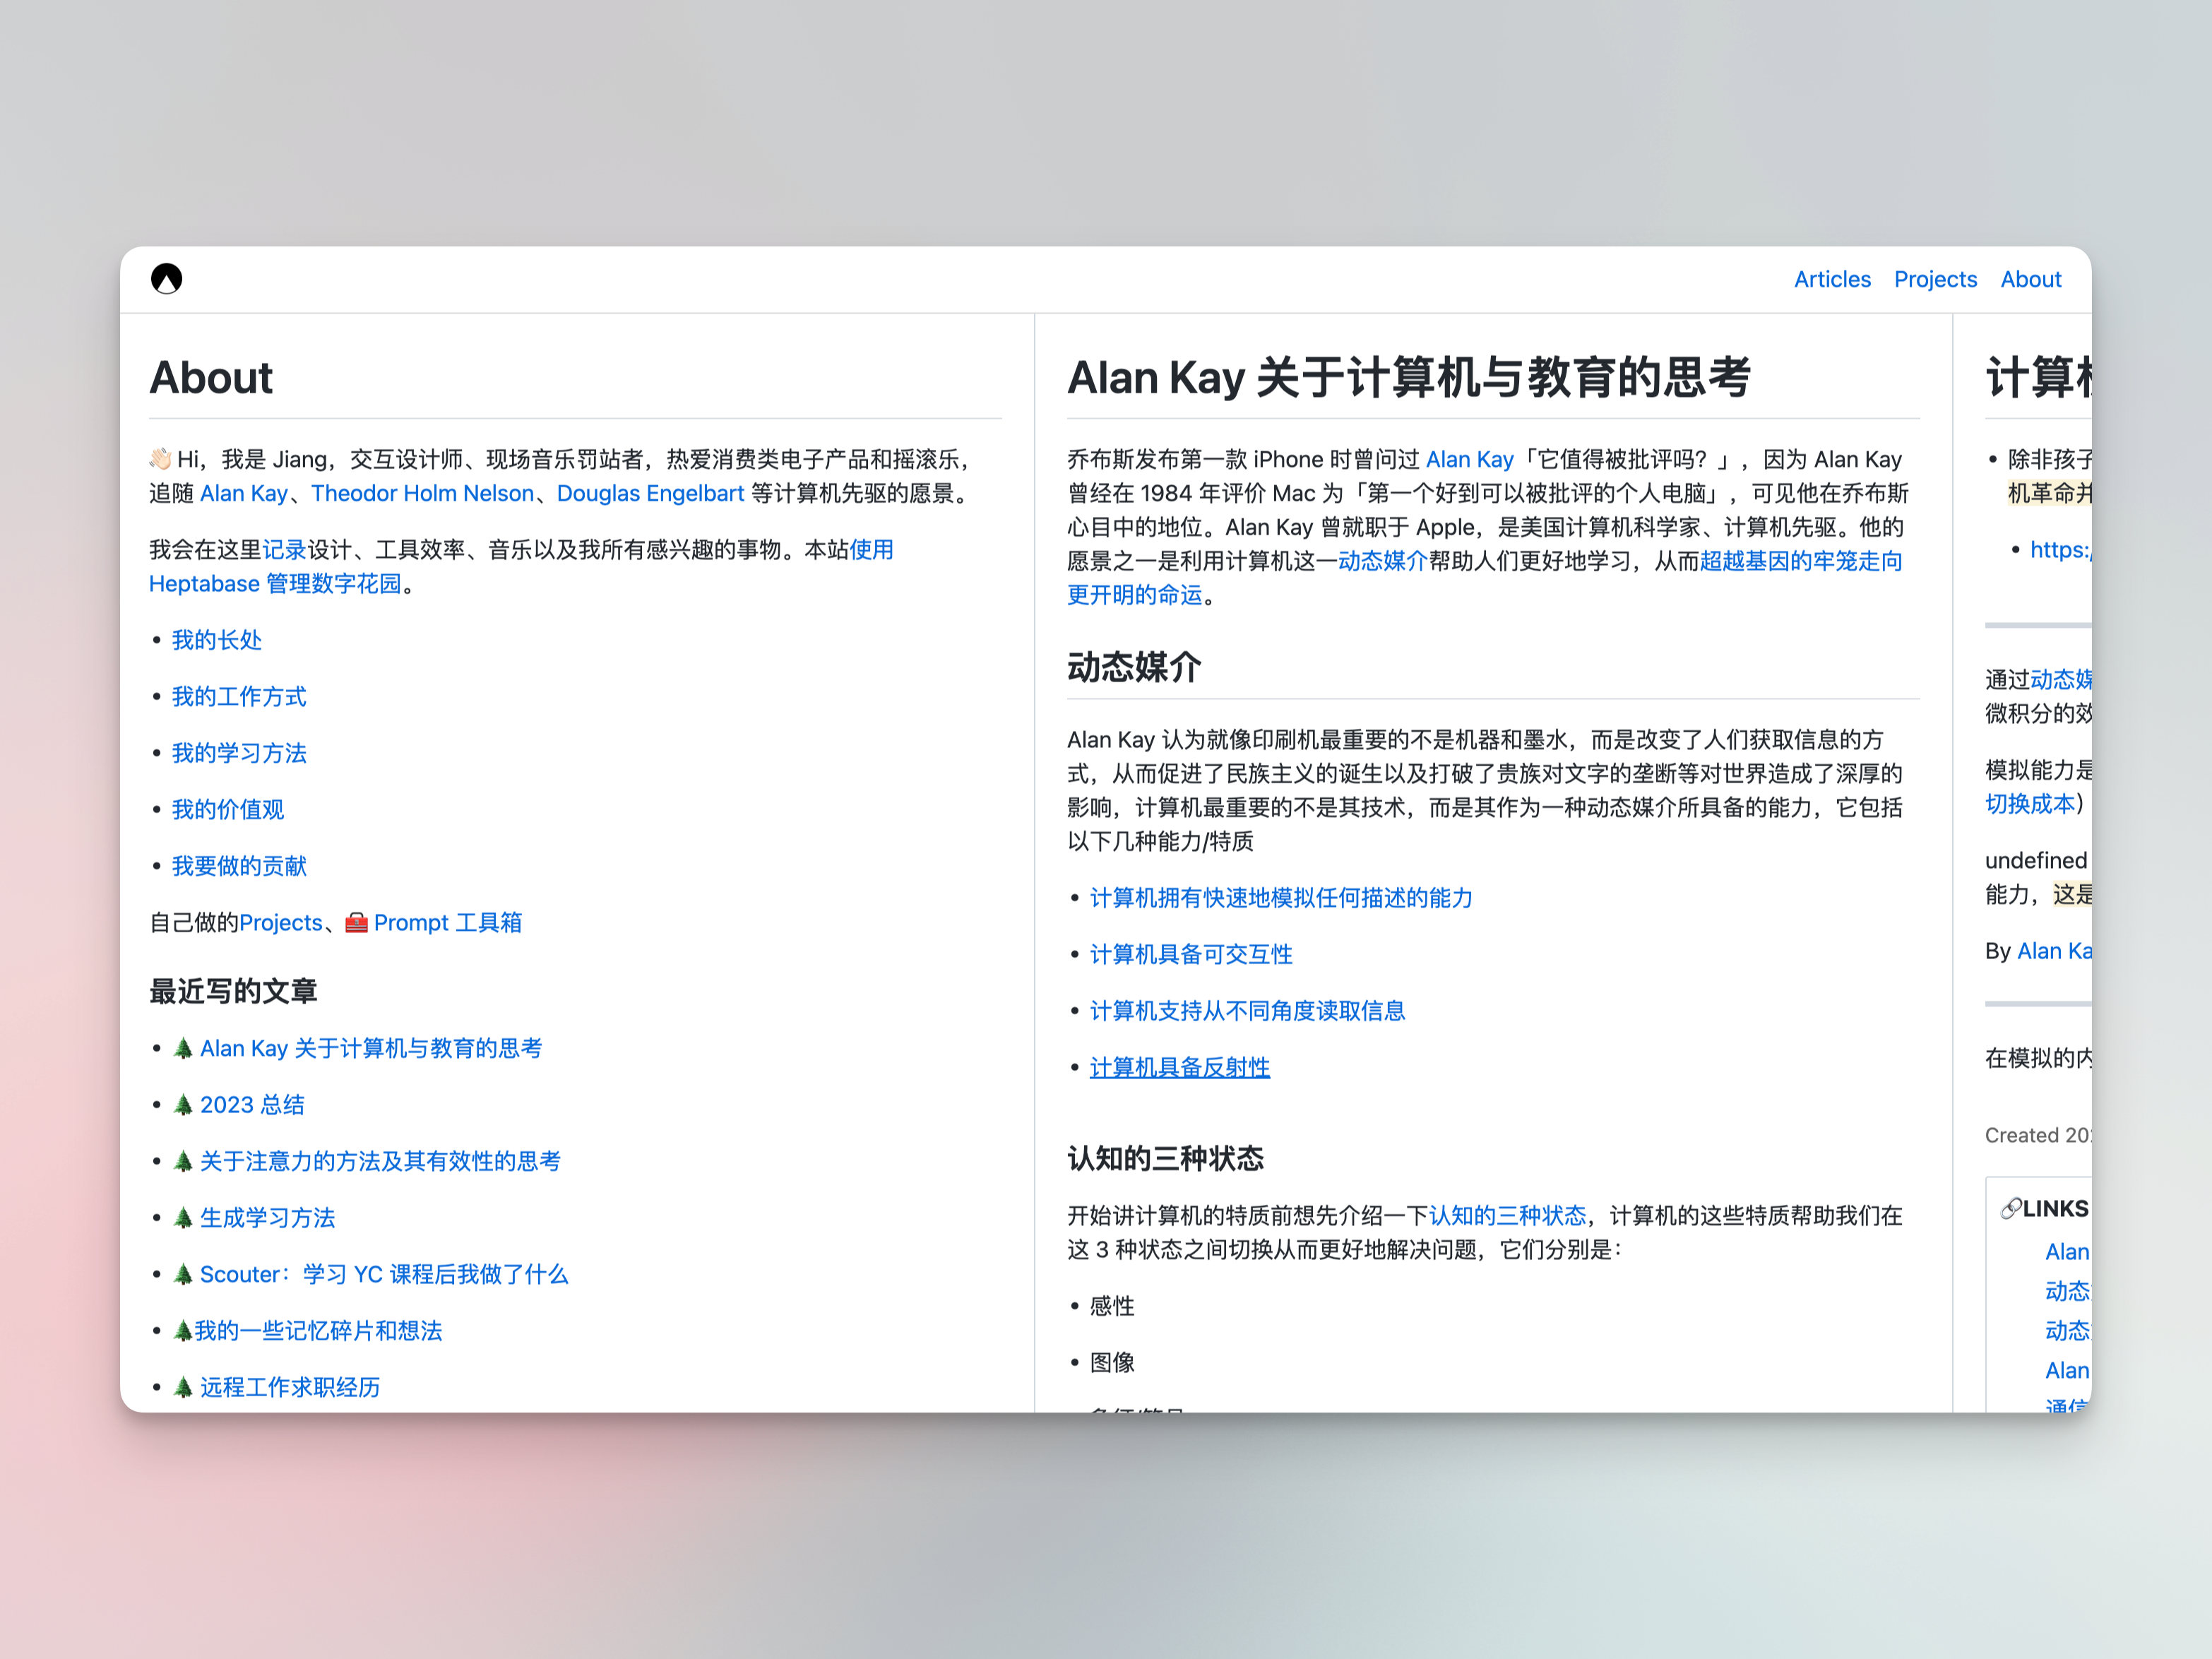The width and height of the screenshot is (2212, 1659).
Task: Select the About item in top navigation
Action: point(2030,279)
